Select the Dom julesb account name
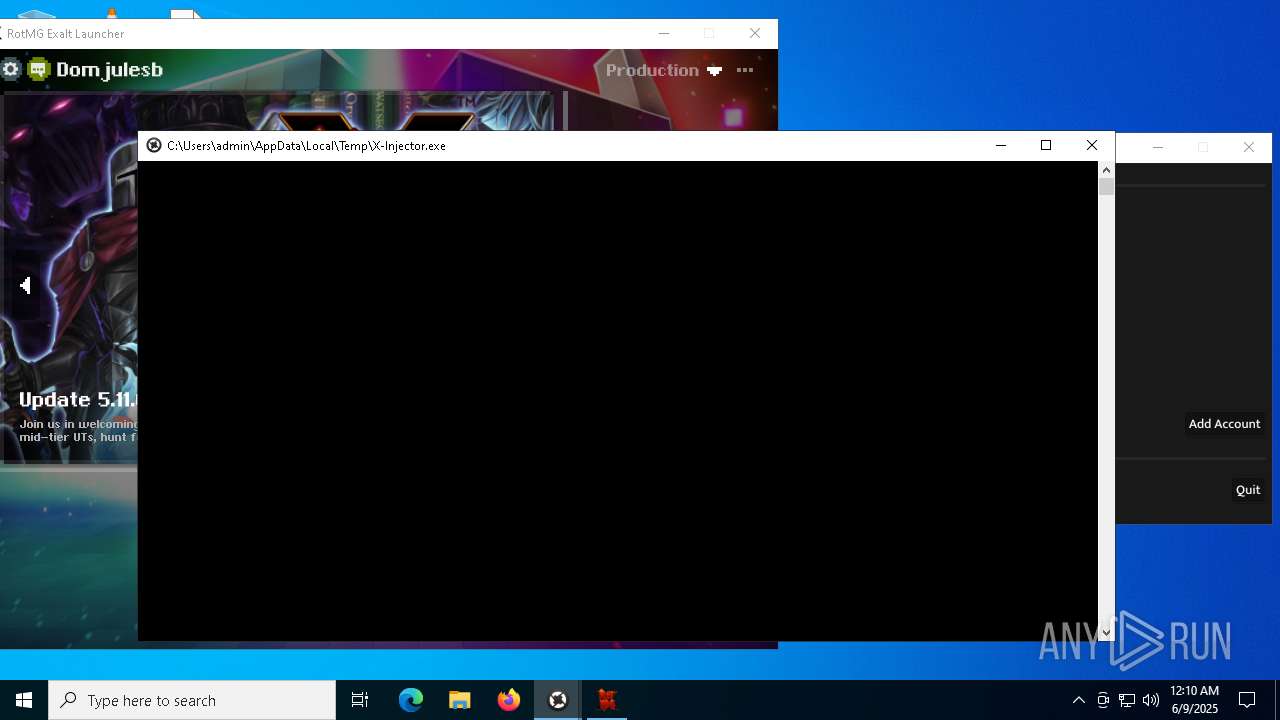1280x720 pixels. pos(109,70)
